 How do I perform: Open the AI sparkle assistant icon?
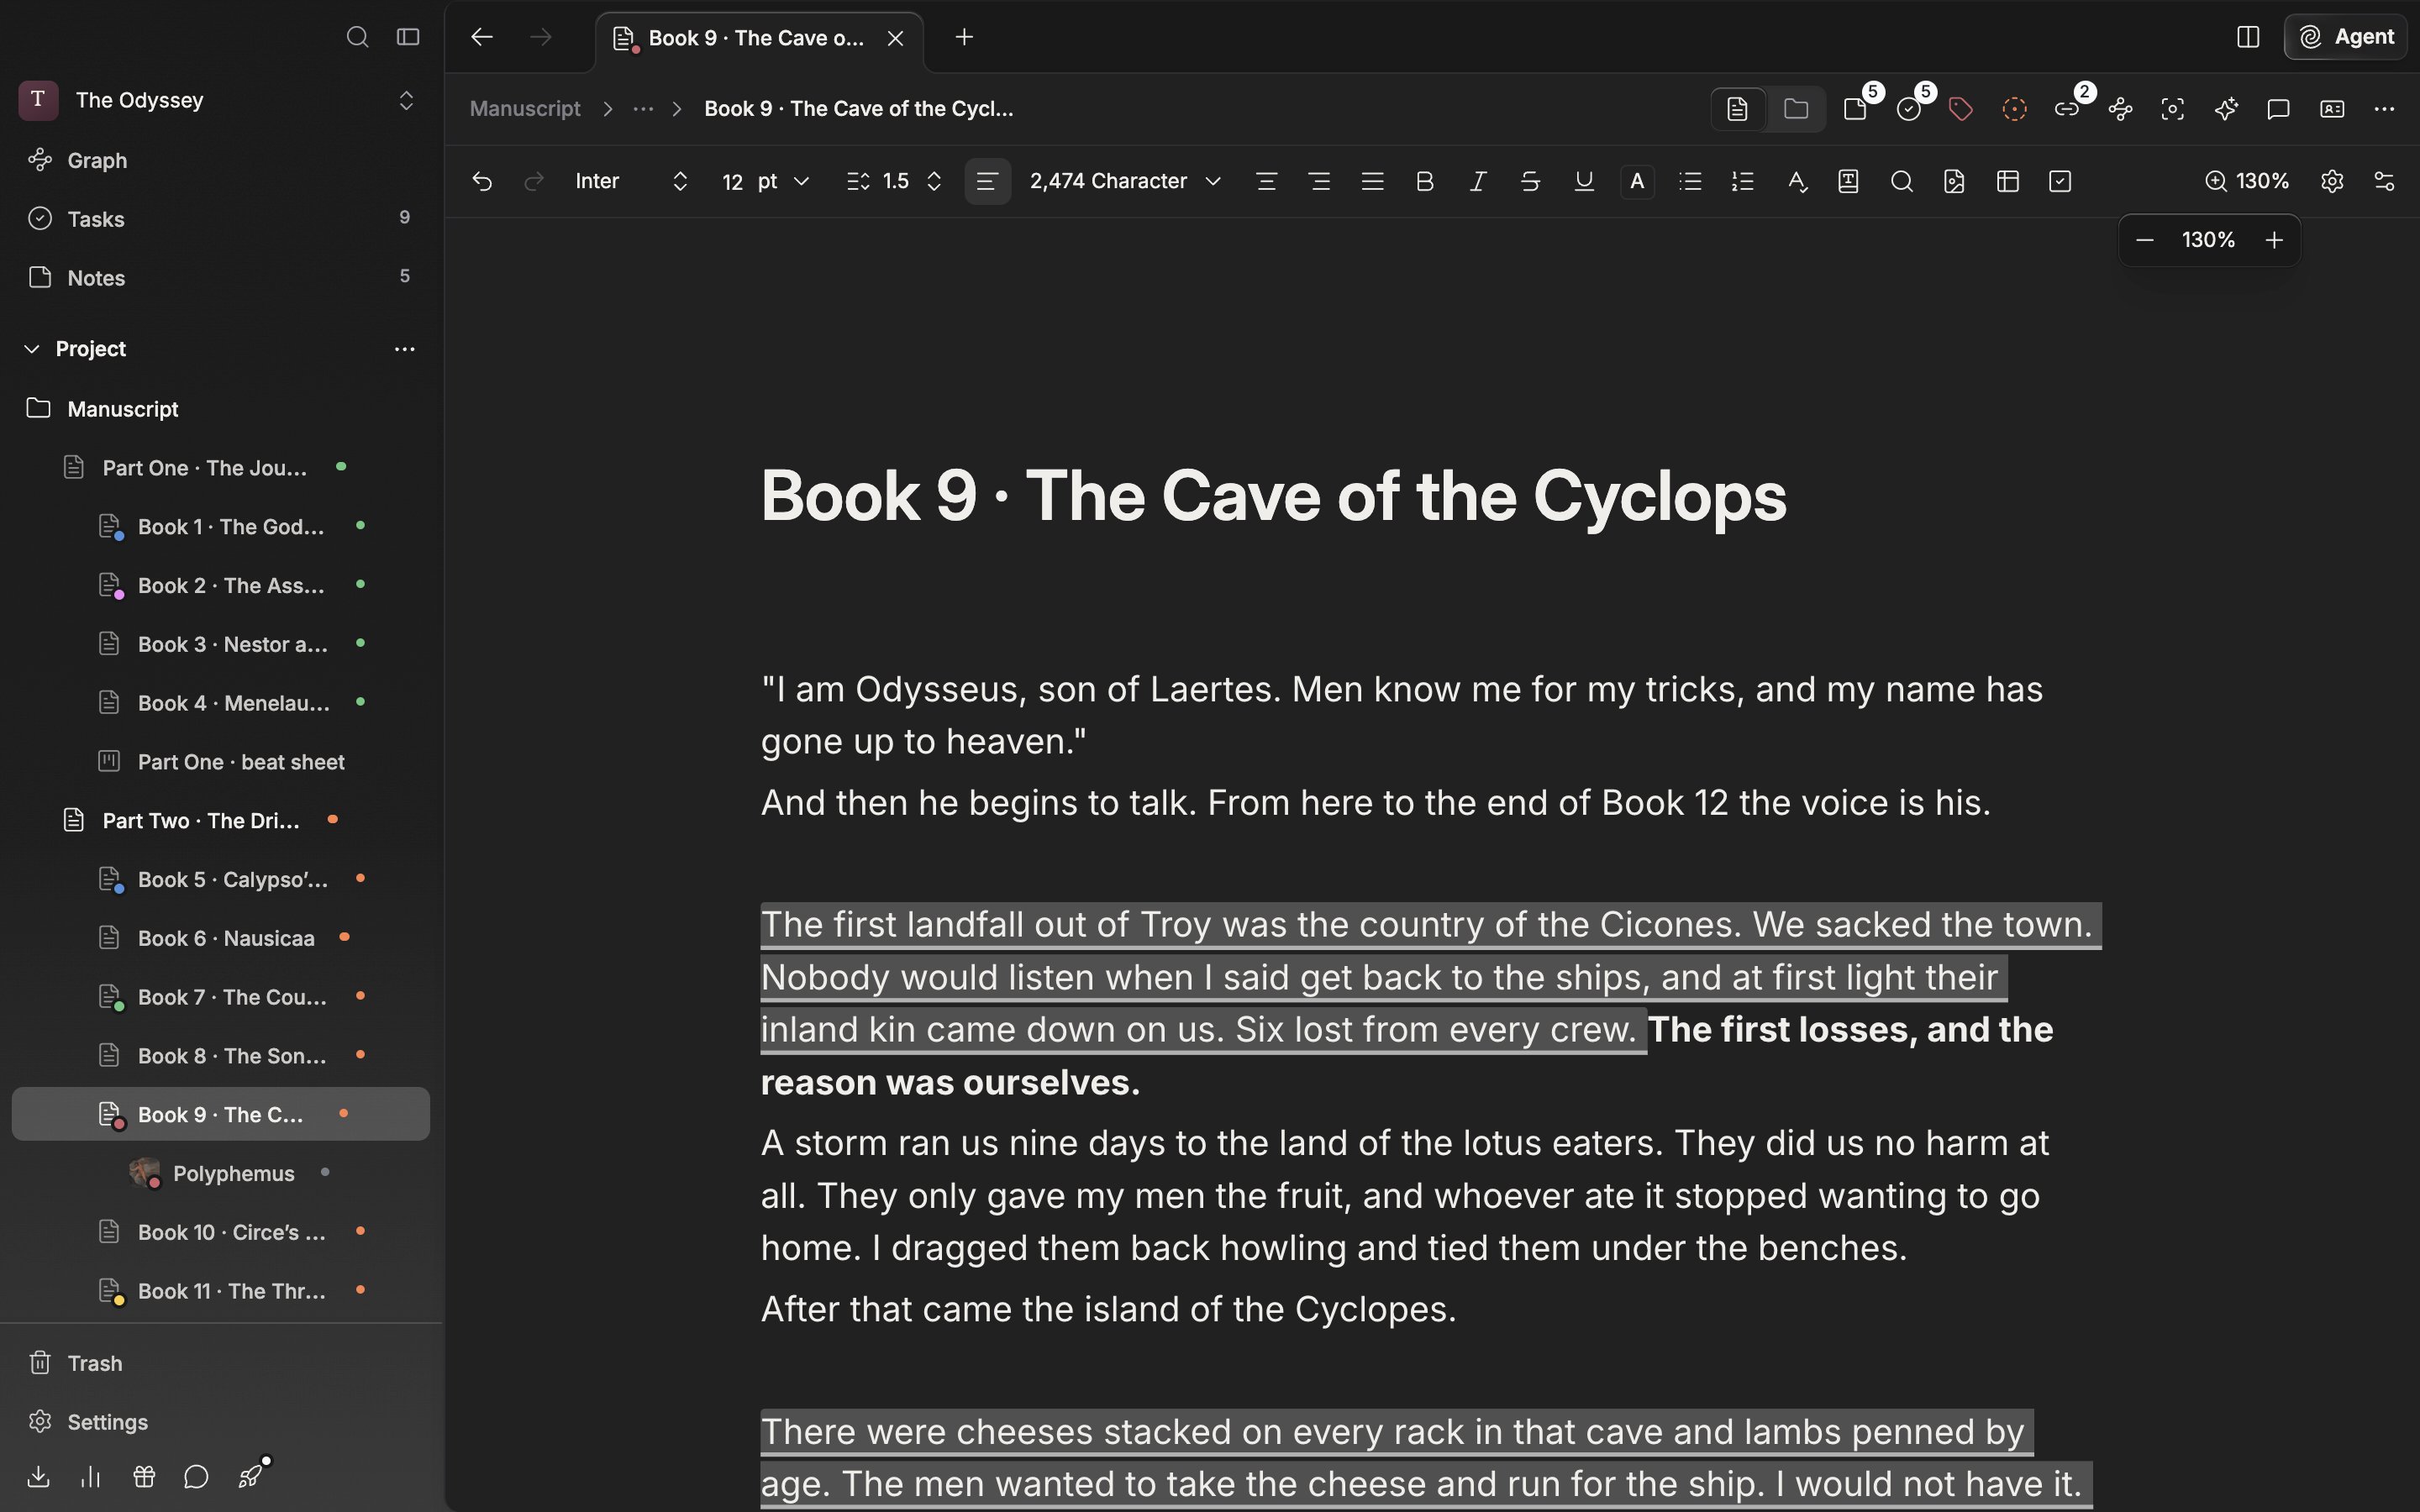(2226, 109)
